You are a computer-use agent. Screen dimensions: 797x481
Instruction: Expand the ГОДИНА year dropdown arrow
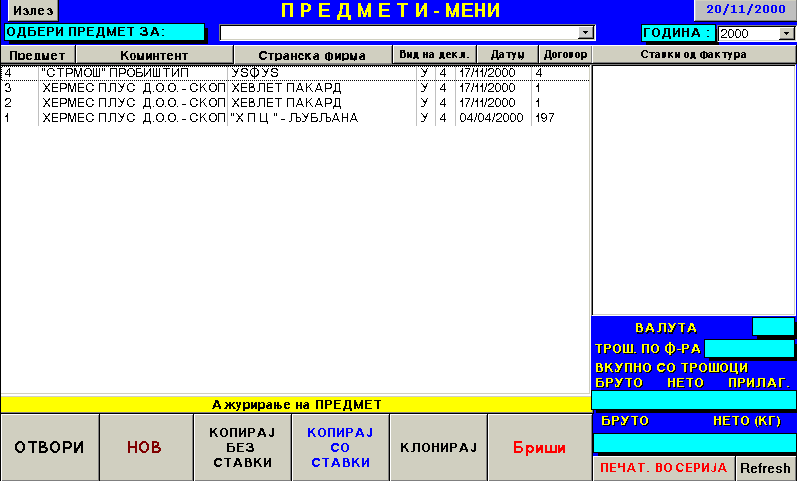click(x=786, y=33)
